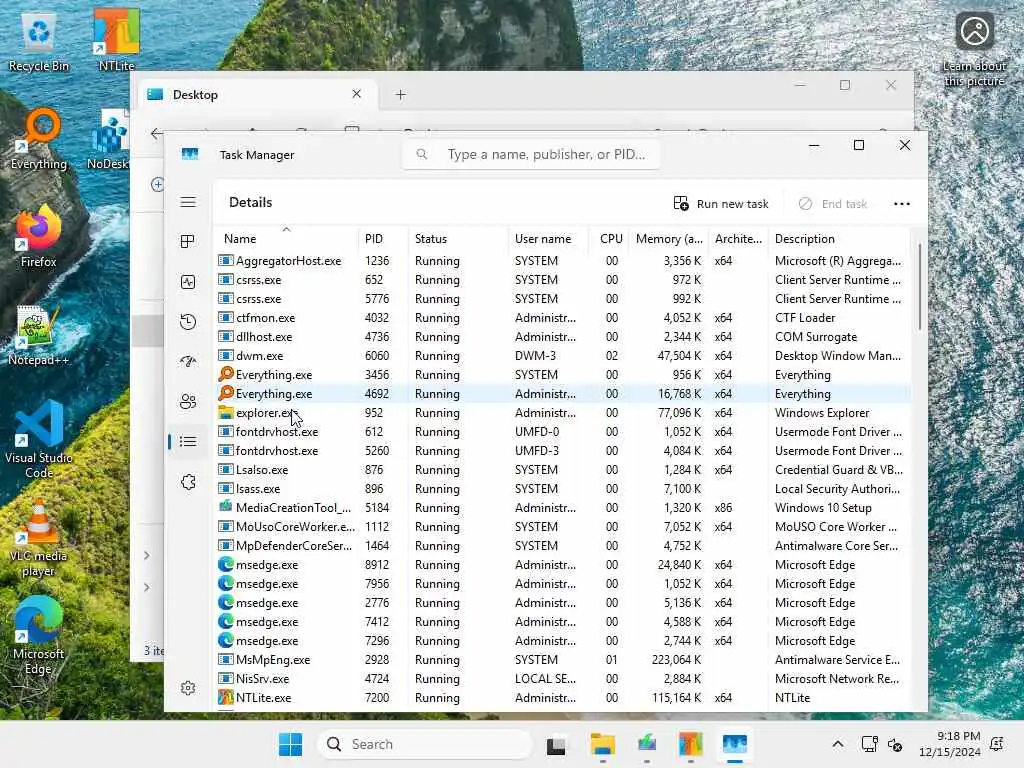
Task: Select NisSrv.exe process
Action: (x=562, y=679)
